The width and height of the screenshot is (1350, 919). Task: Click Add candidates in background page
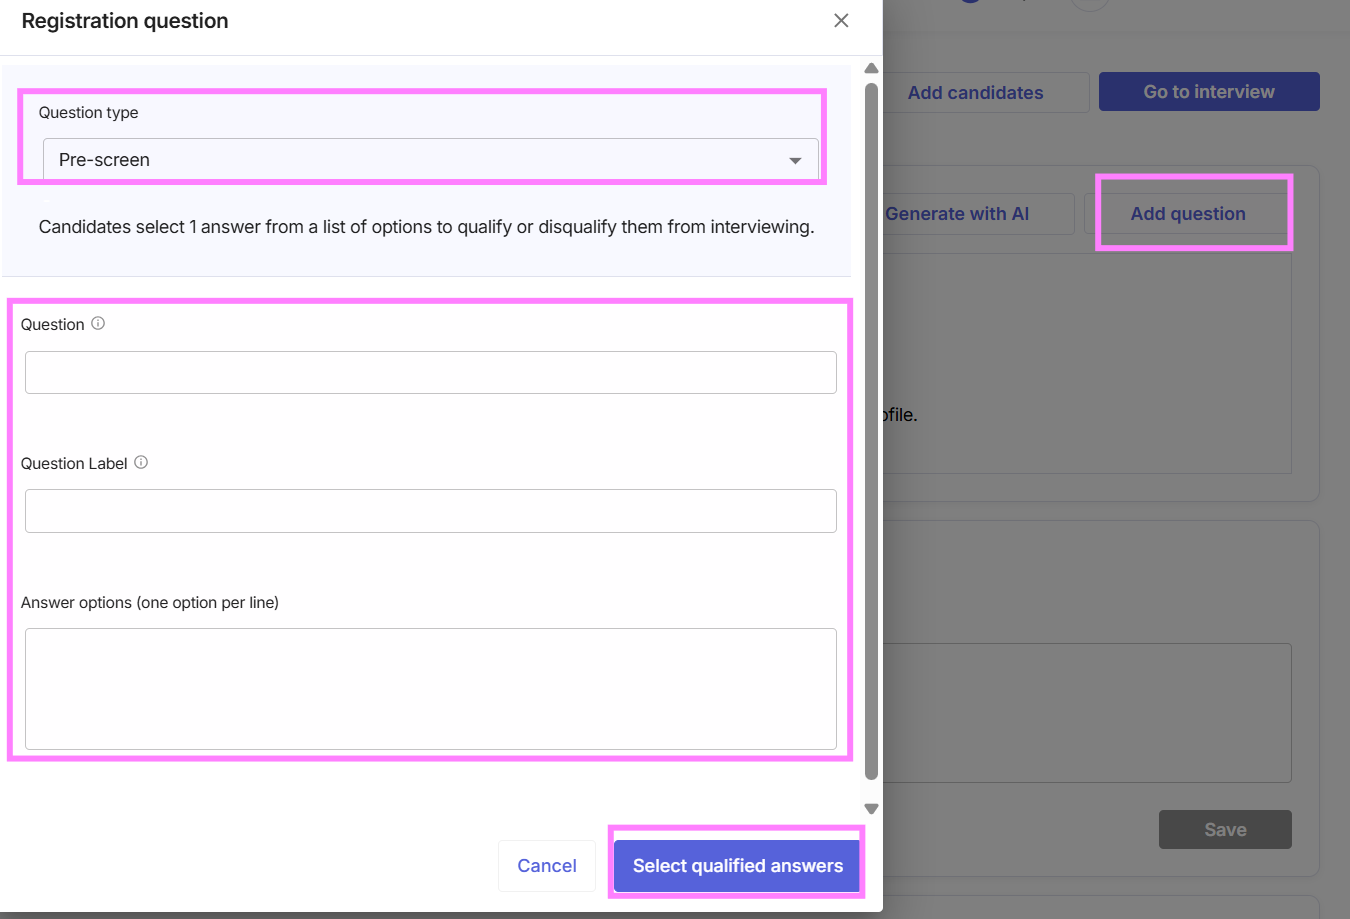[976, 92]
